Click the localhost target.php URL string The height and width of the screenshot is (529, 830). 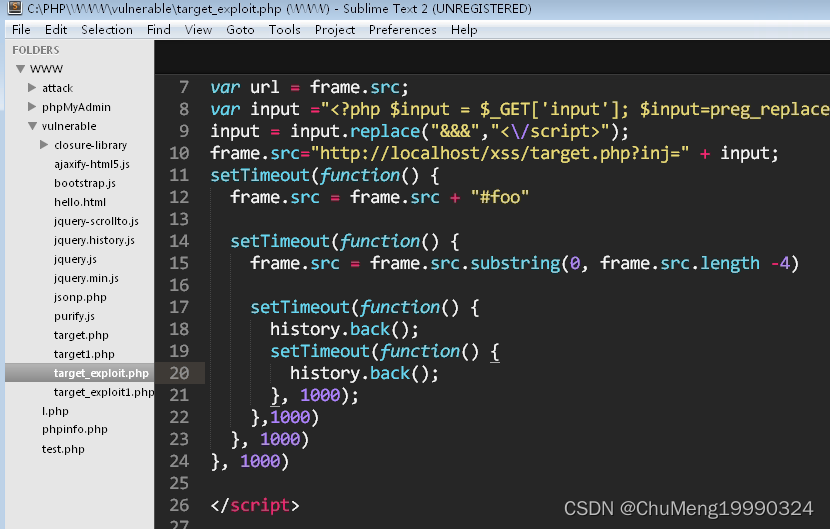(x=500, y=153)
